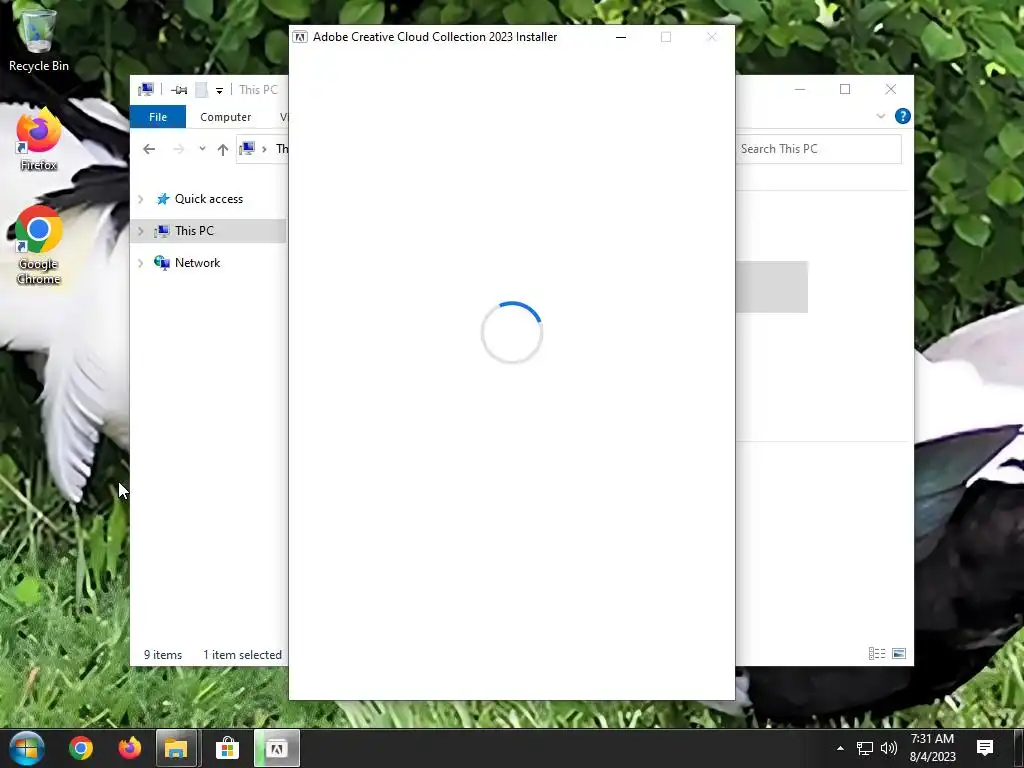This screenshot has height=768, width=1024.
Task: Click the New folder quick access icon
Action: pos(202,89)
